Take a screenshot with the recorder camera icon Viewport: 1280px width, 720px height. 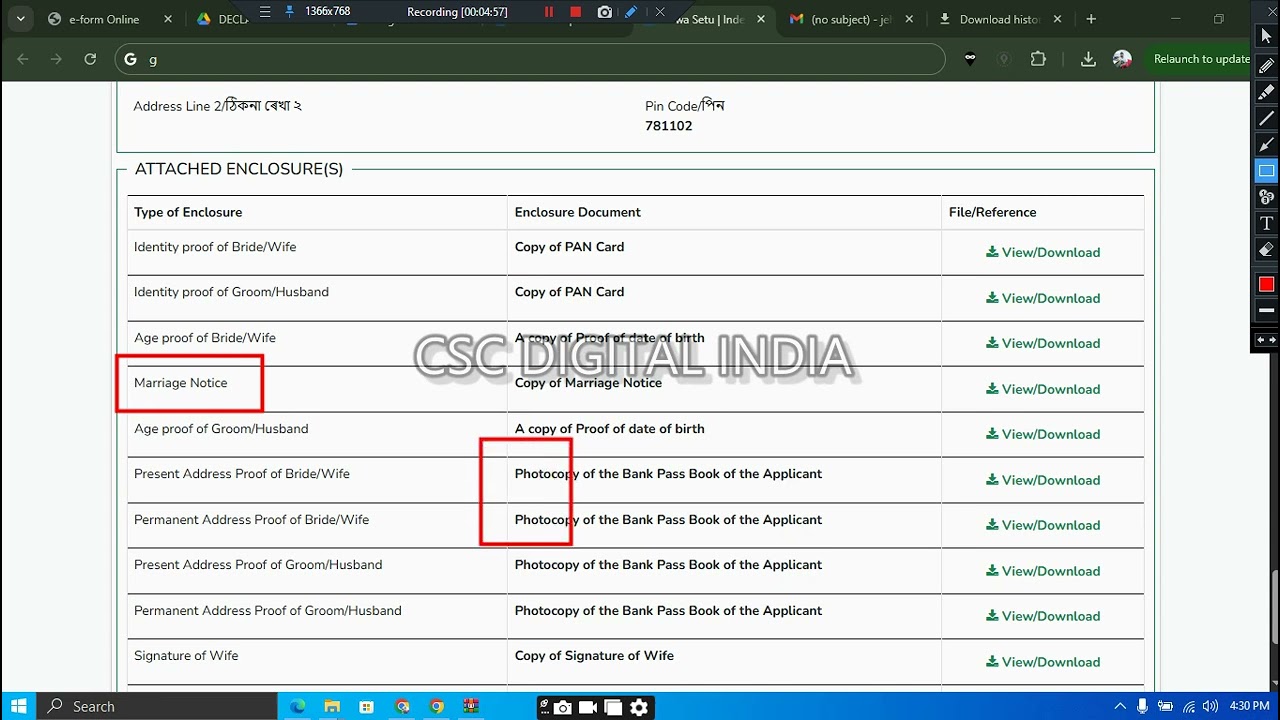tap(604, 12)
